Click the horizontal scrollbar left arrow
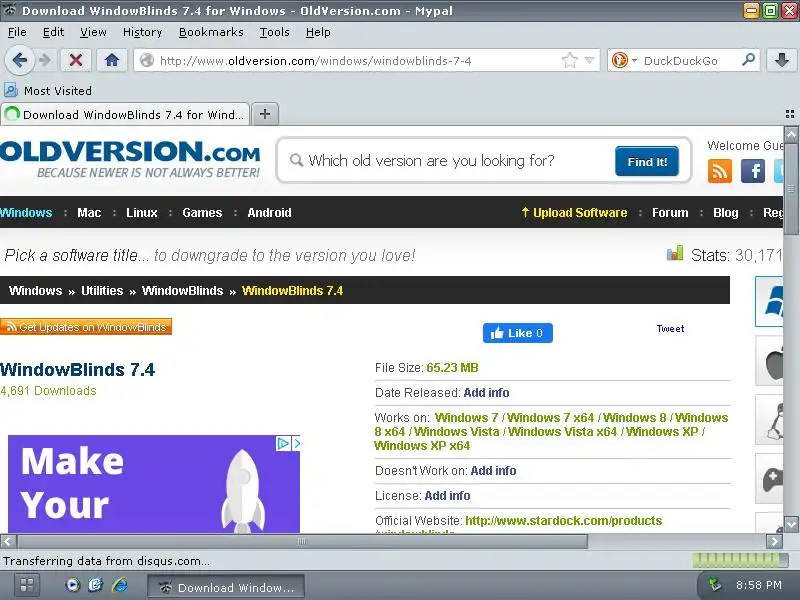The height and width of the screenshot is (600, 800). click(8, 541)
